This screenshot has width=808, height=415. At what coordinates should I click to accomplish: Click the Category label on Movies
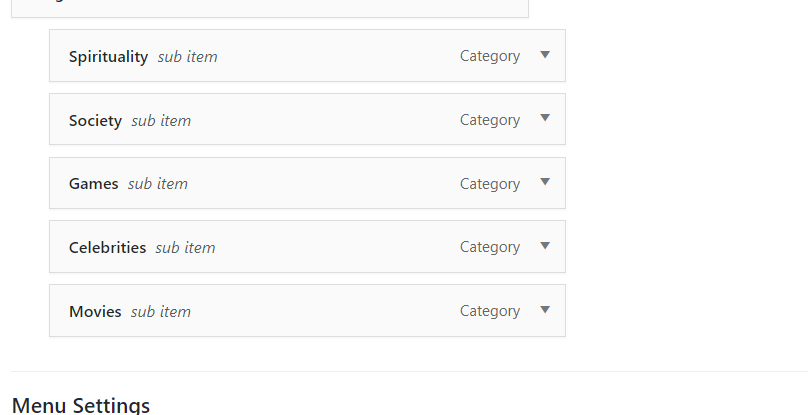click(x=490, y=312)
